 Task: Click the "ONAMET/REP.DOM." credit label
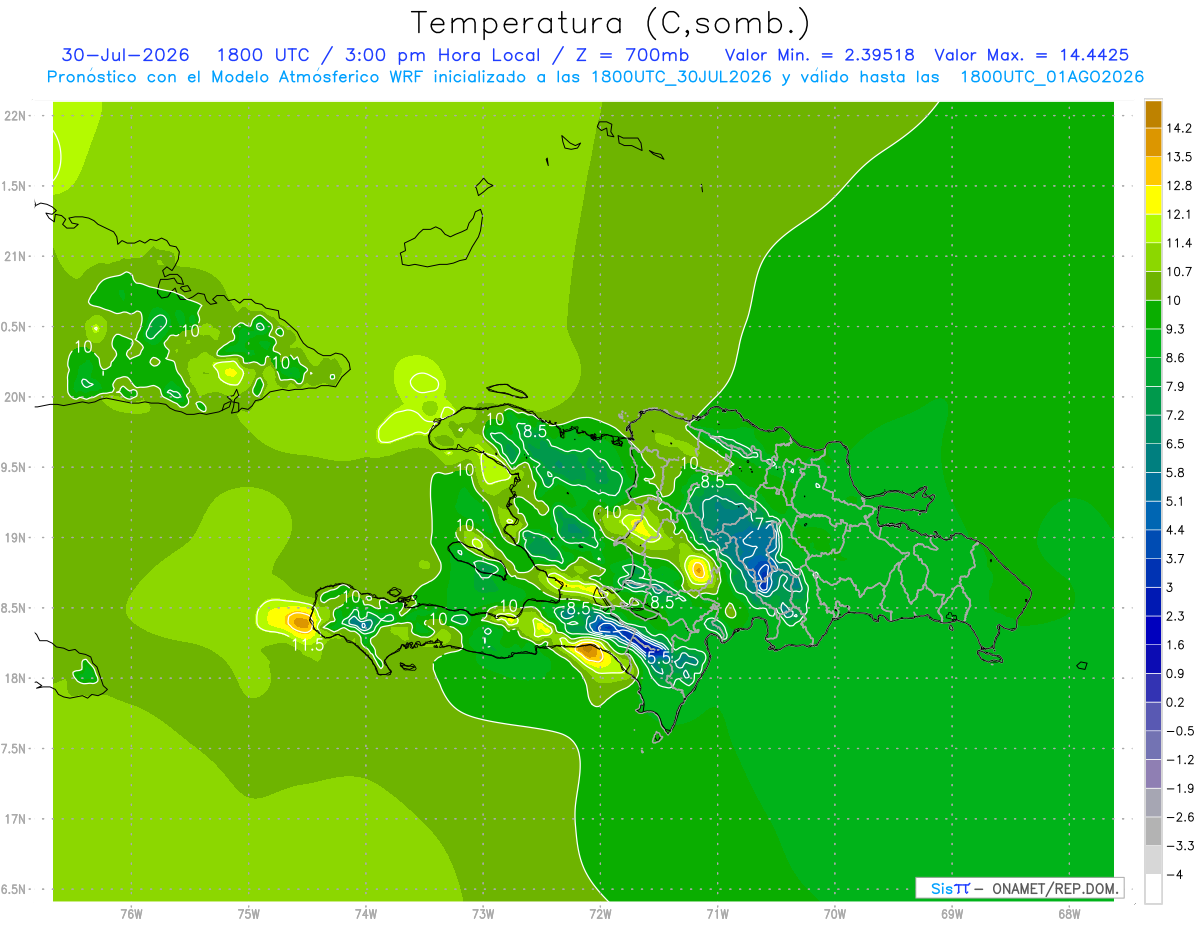(1056, 888)
